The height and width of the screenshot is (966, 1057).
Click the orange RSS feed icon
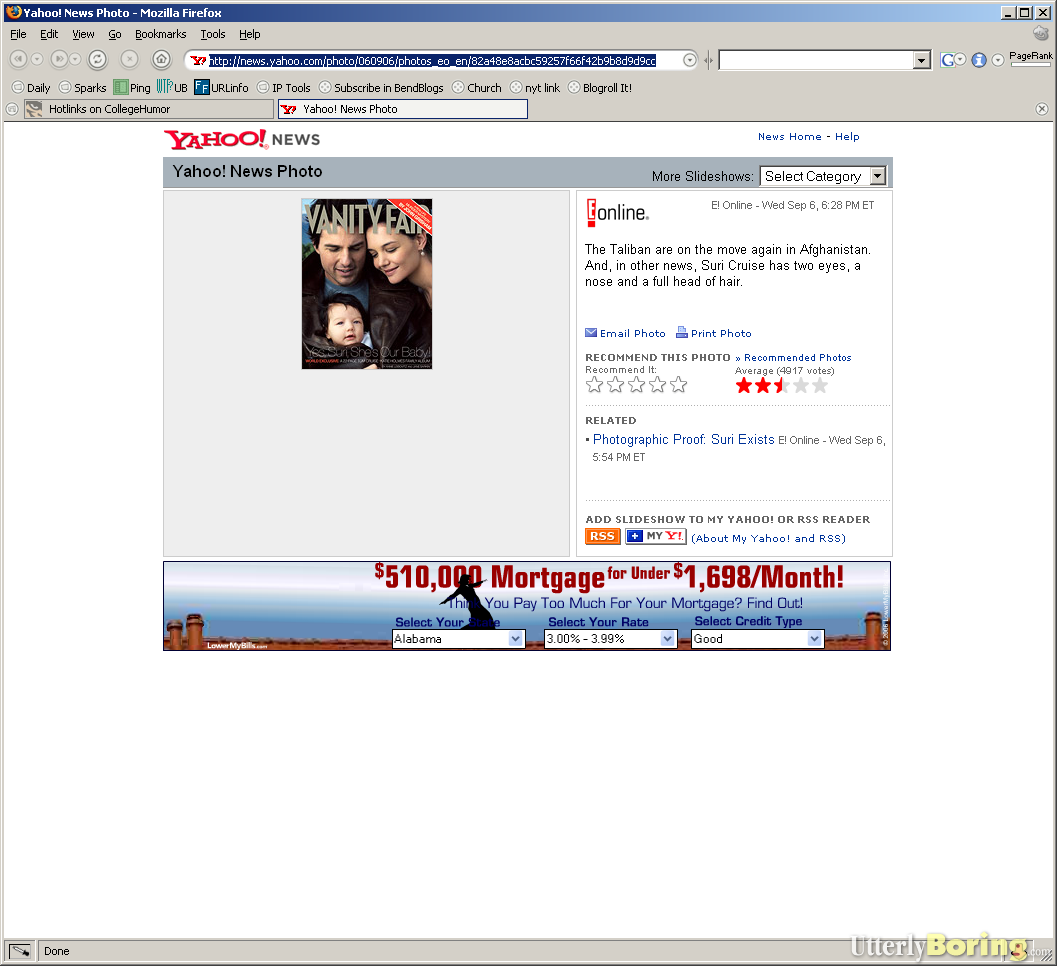[602, 537]
